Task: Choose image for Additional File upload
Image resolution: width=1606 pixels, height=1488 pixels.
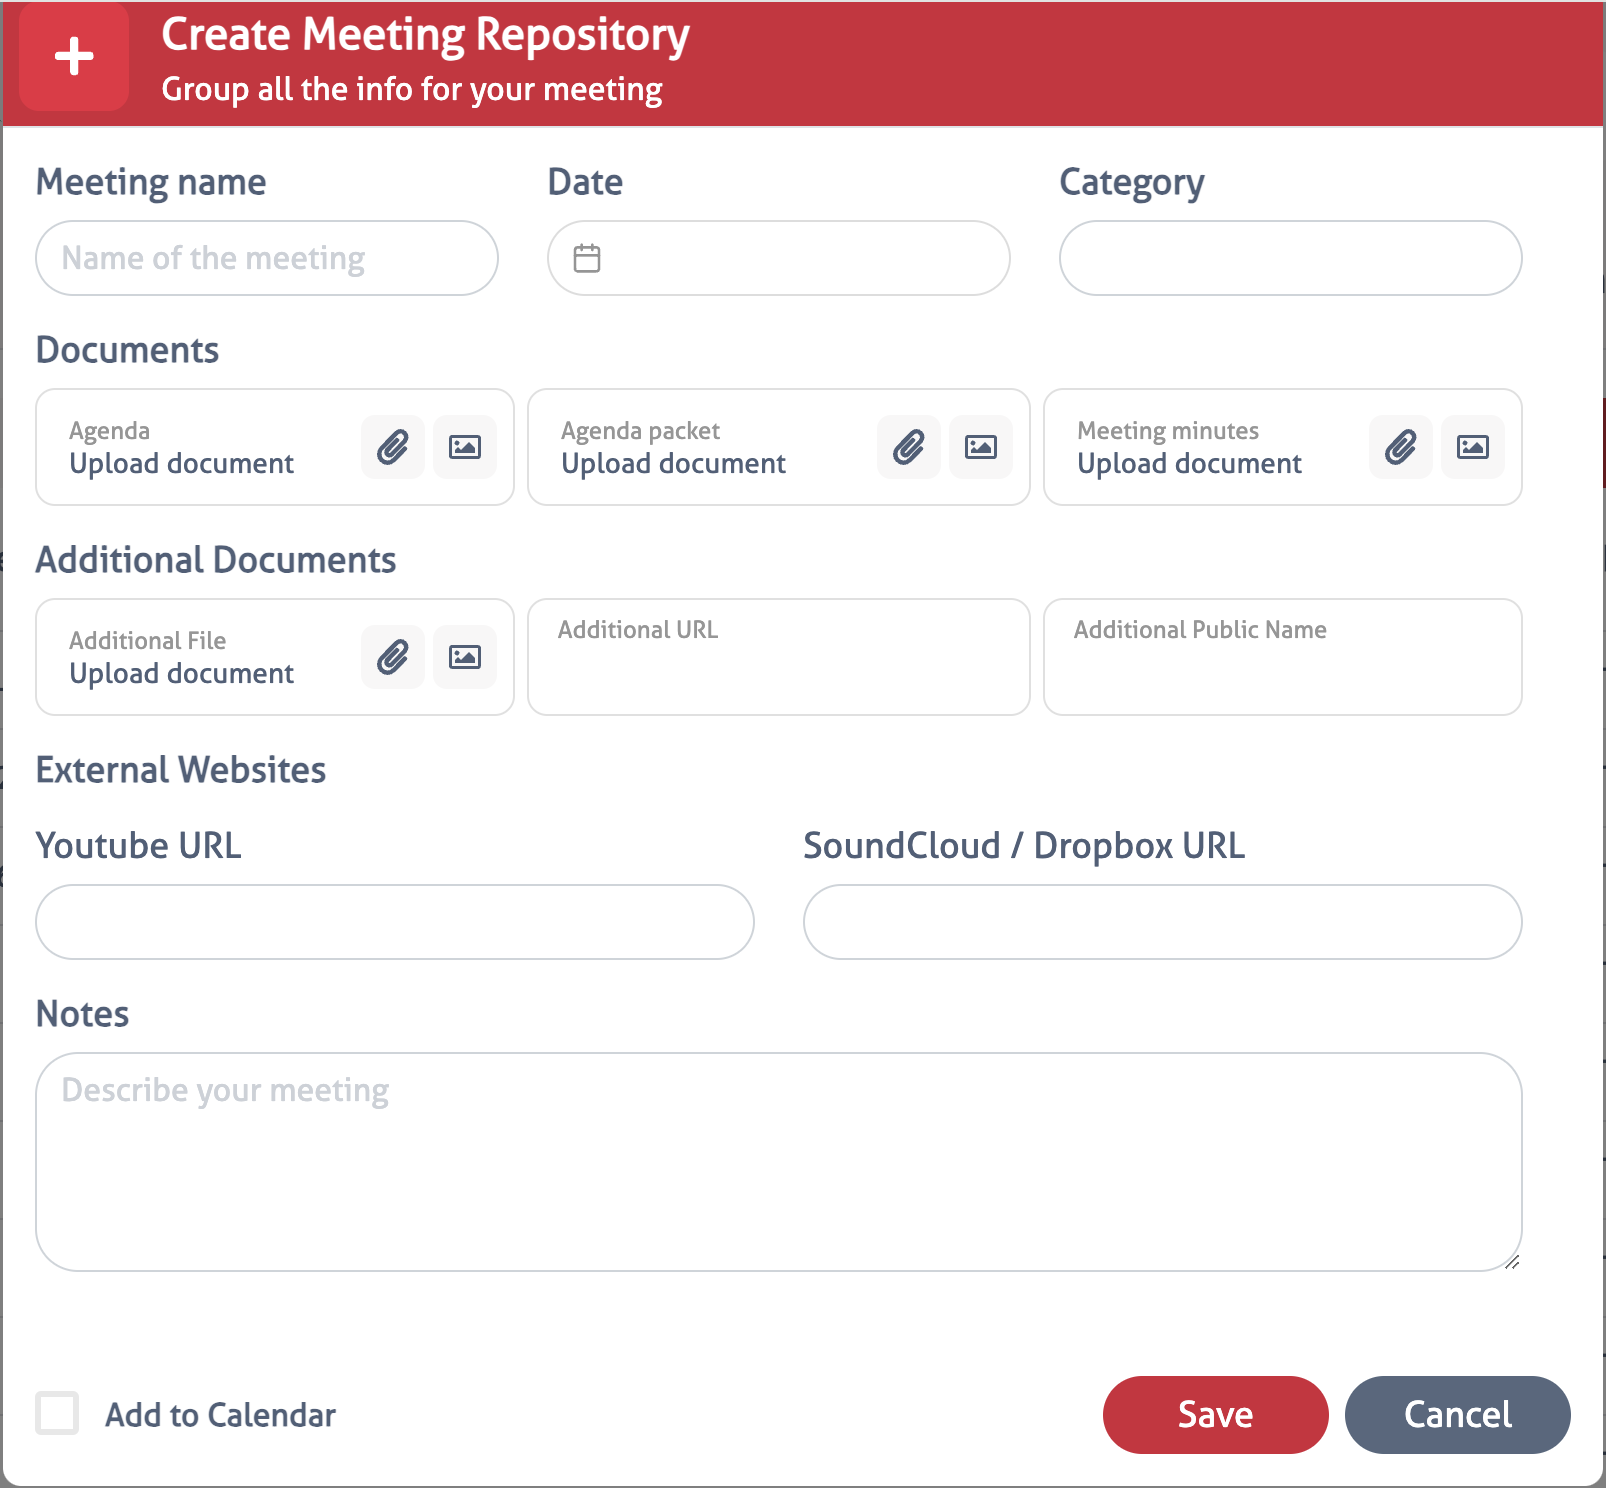Action: click(x=465, y=657)
